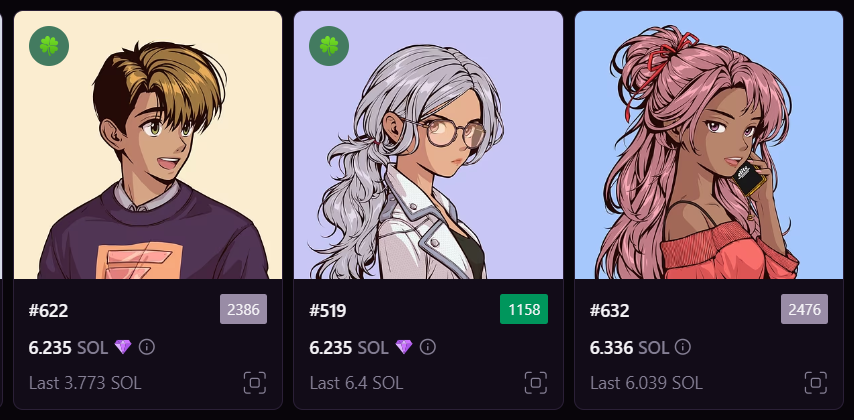Open the silver-haired girl with glasses artwork
The height and width of the screenshot is (420, 854).
[x=428, y=145]
